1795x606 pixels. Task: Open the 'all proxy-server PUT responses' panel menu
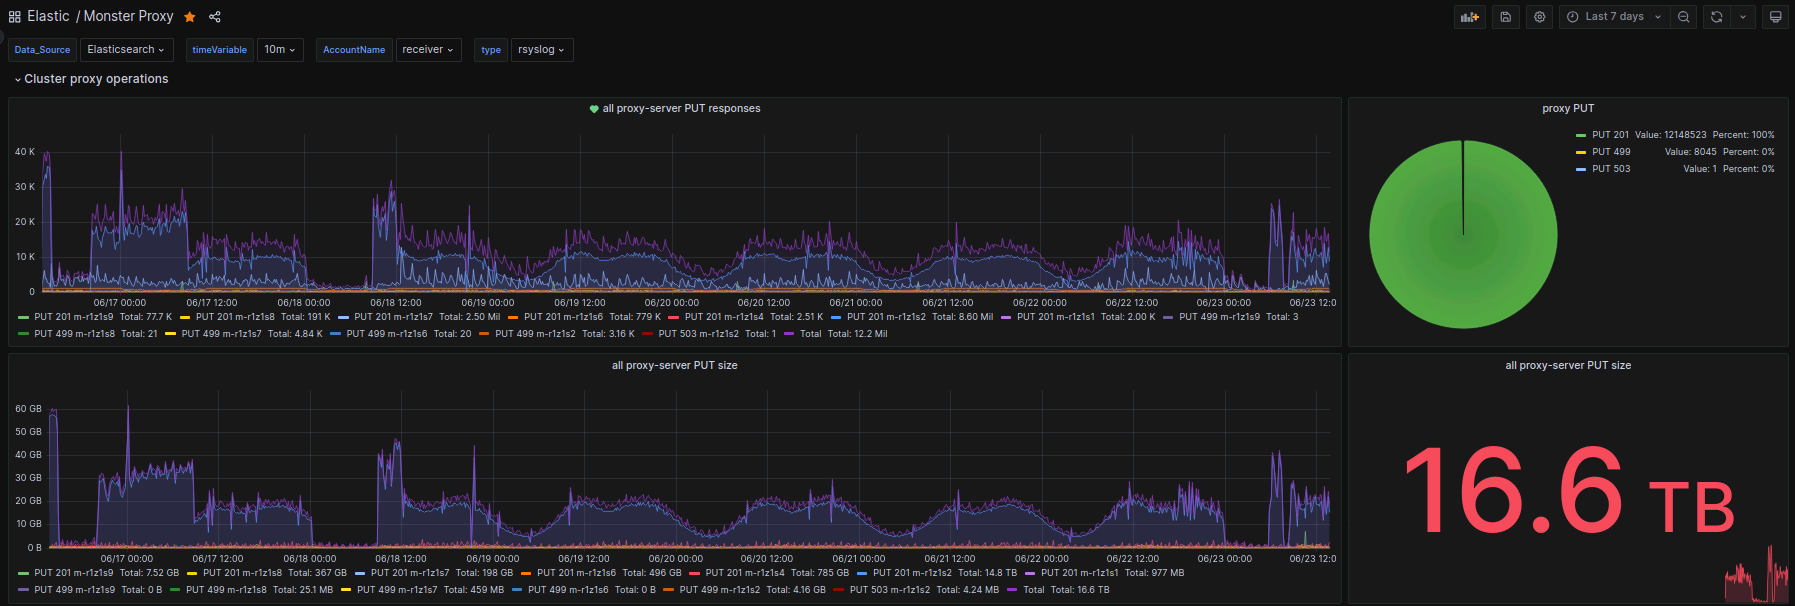(681, 108)
